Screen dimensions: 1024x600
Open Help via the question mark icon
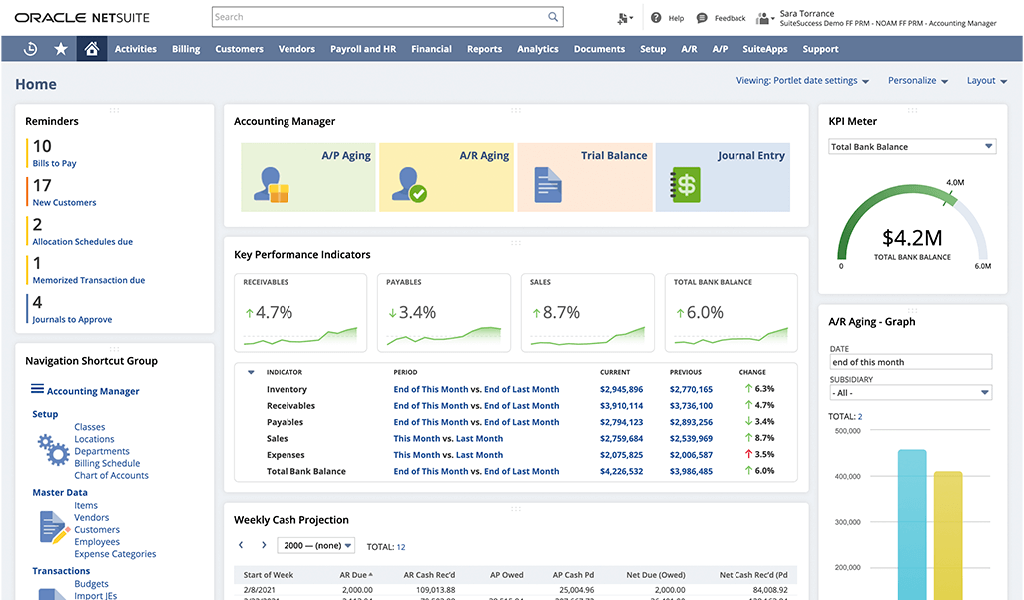click(654, 17)
